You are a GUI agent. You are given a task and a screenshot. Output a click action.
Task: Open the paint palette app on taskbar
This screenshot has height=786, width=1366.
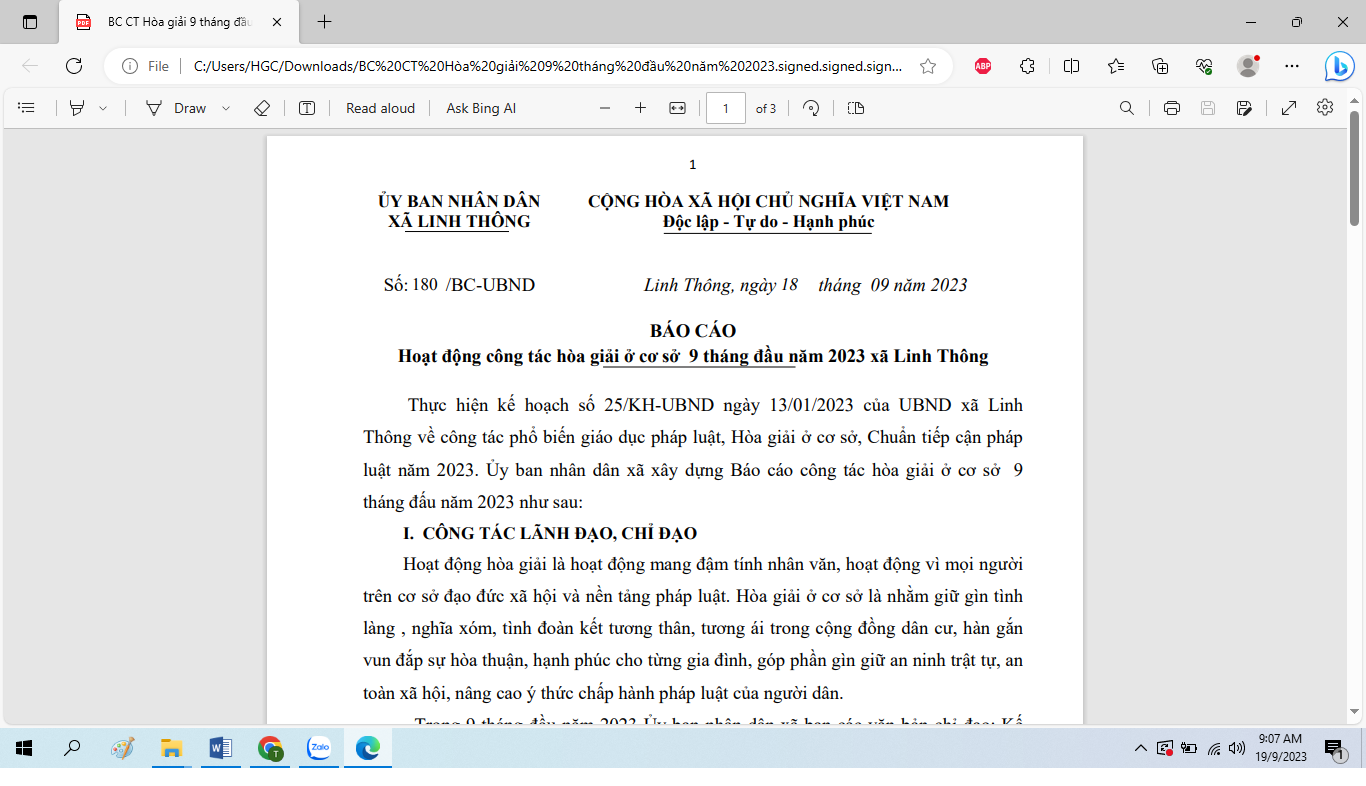point(122,748)
